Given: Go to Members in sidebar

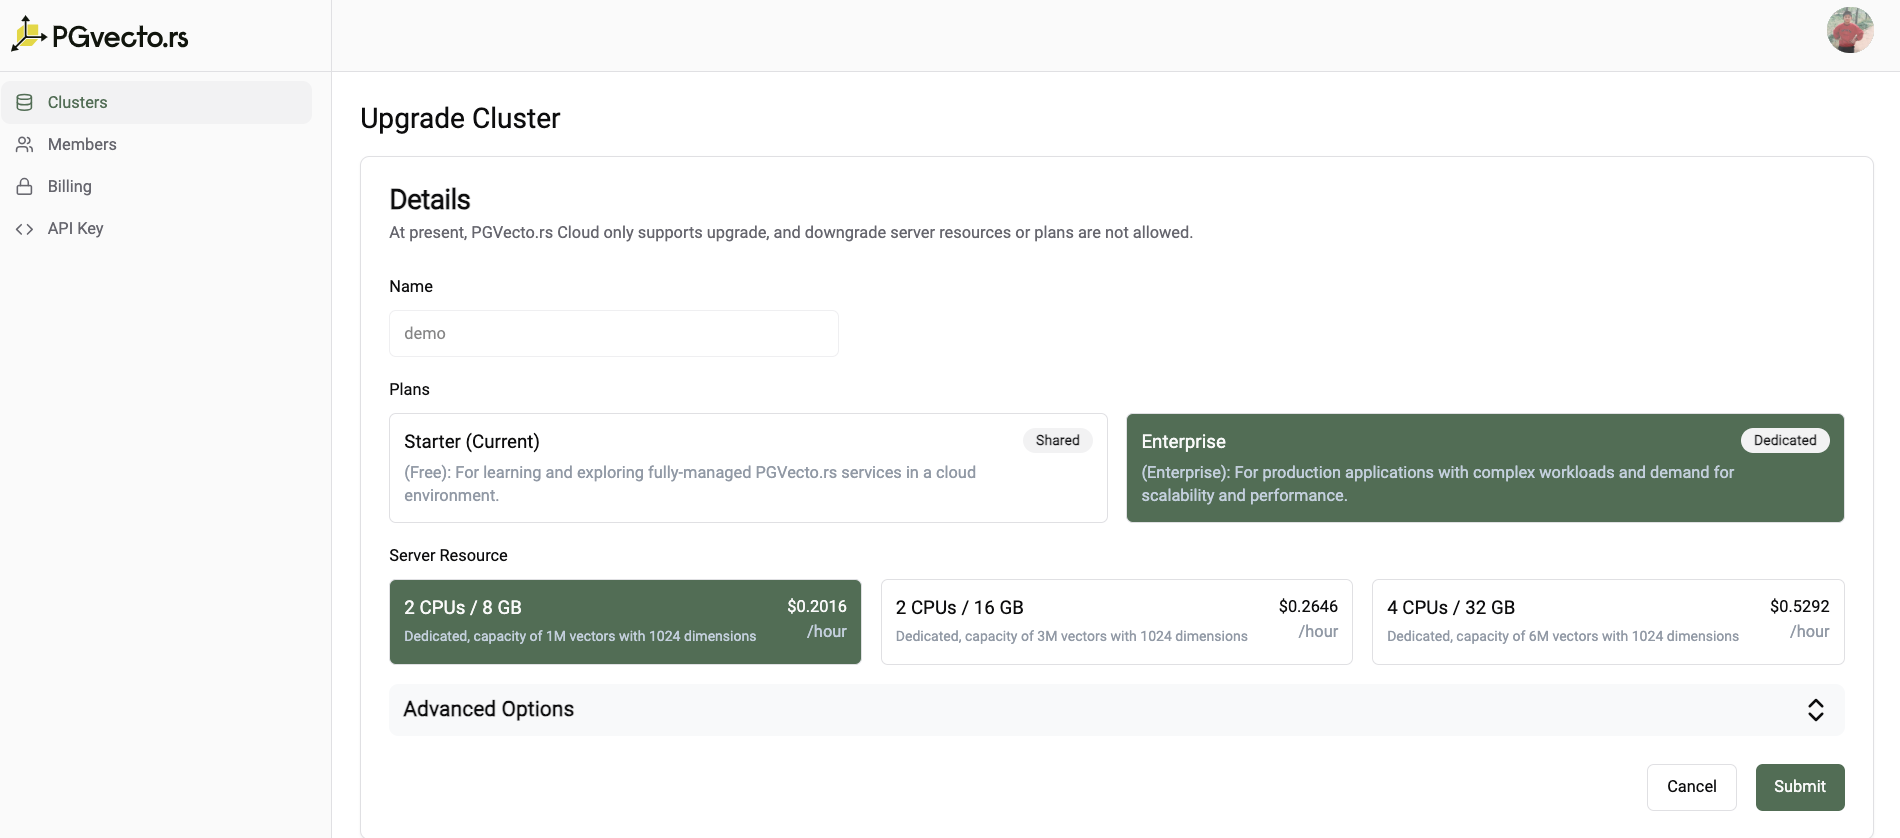Looking at the screenshot, I should click(157, 144).
